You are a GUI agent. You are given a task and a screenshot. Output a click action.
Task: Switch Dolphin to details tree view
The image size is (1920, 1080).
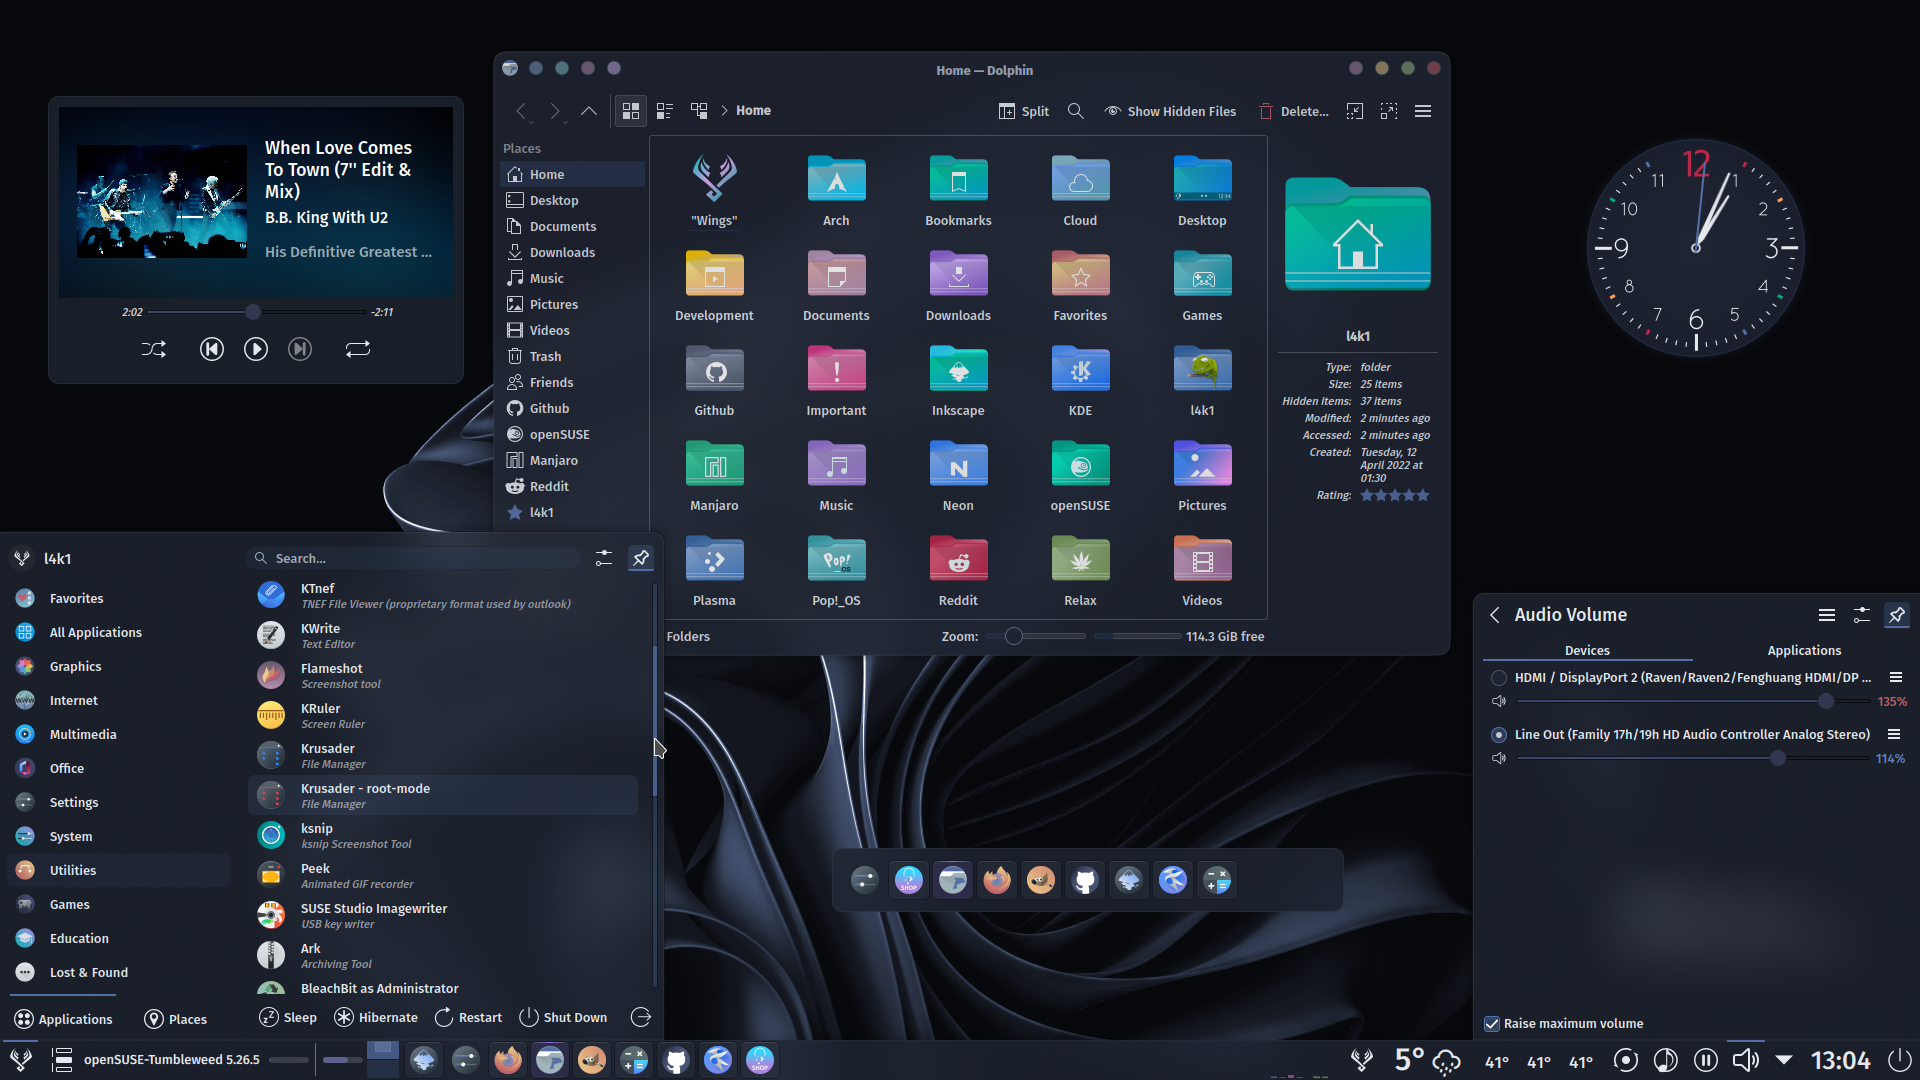pyautogui.click(x=699, y=111)
